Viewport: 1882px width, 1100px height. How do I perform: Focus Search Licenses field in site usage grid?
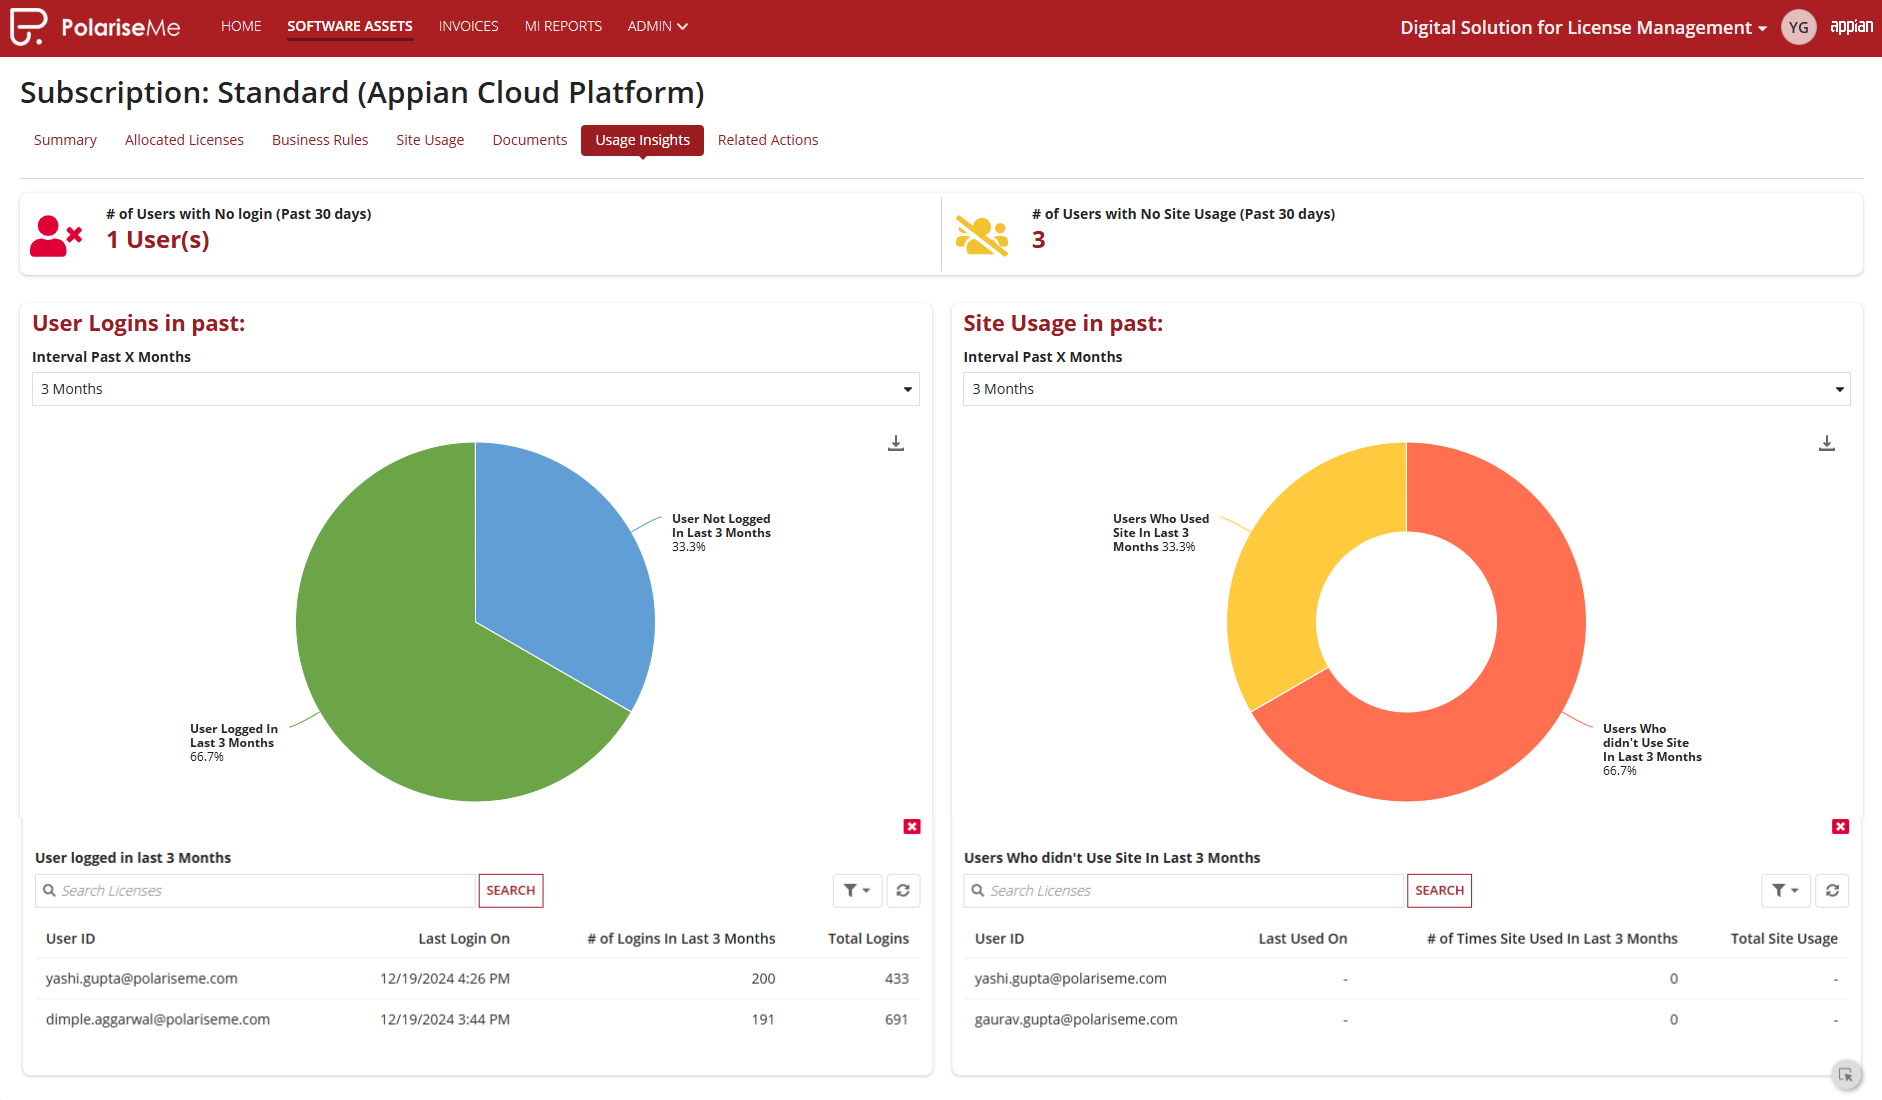pyautogui.click(x=1184, y=890)
